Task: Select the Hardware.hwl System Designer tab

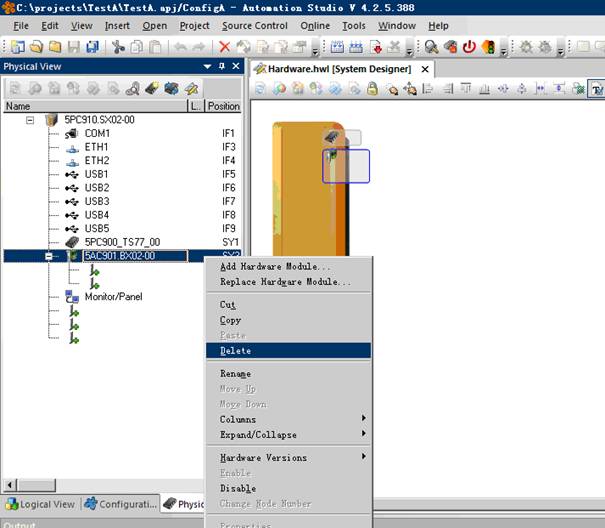Action: pyautogui.click(x=340, y=69)
